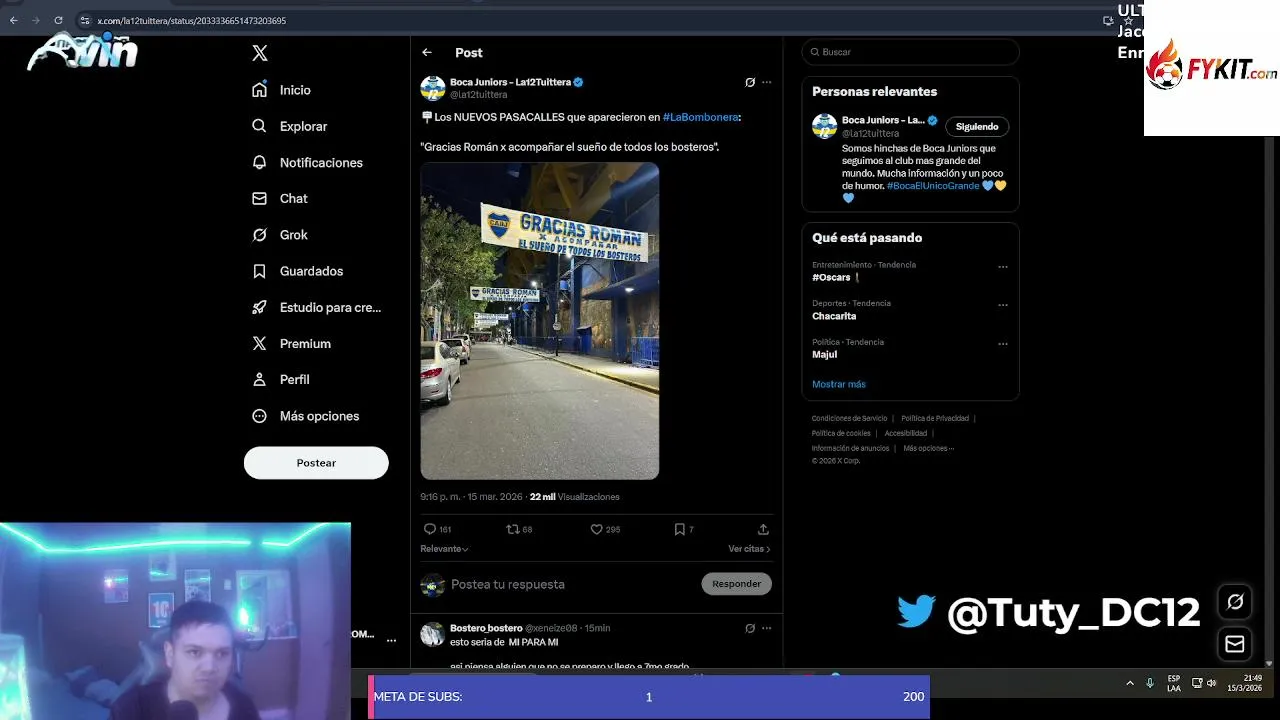1280x720 pixels.
Task: Open Accesibilidad footer link
Action: (906, 433)
